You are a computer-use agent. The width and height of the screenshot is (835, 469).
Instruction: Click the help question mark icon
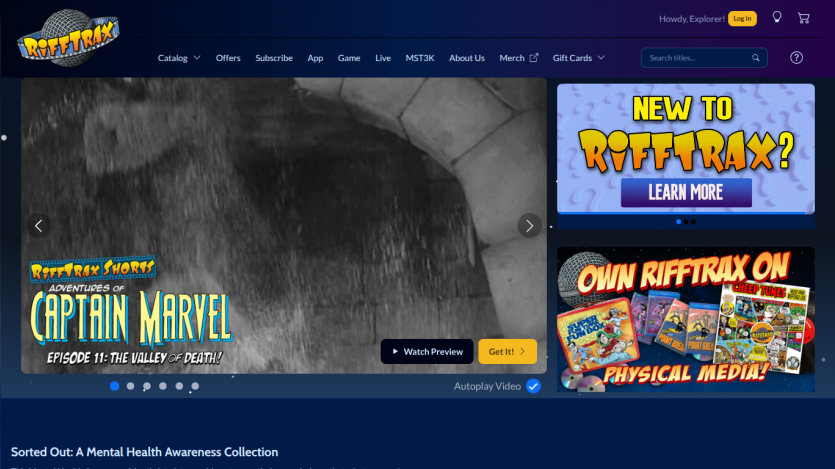pyautogui.click(x=796, y=57)
